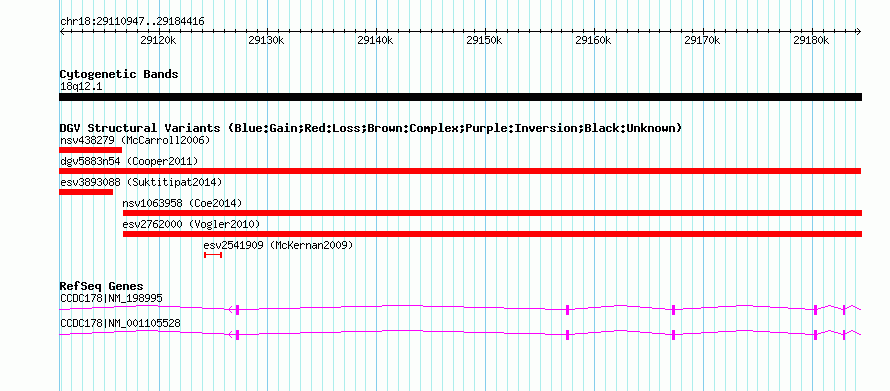Click NM_001105528 exon just before 29170k

673,334
